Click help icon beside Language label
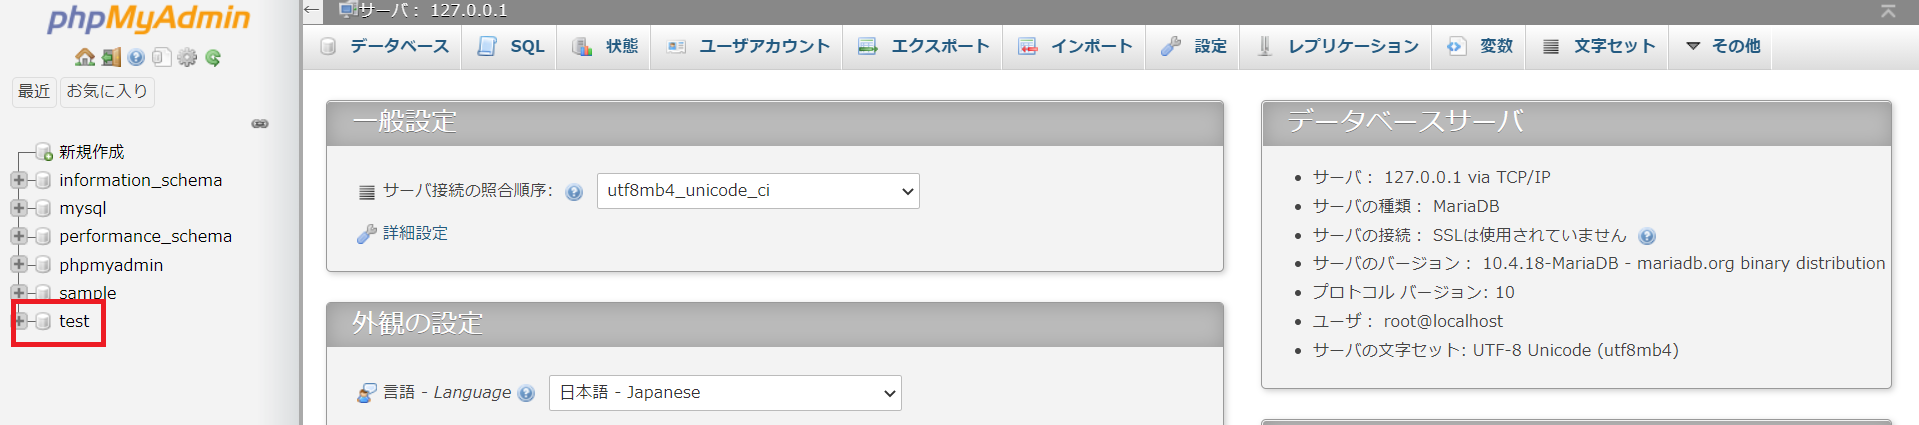Screen dimensions: 1919x425 (x=527, y=393)
